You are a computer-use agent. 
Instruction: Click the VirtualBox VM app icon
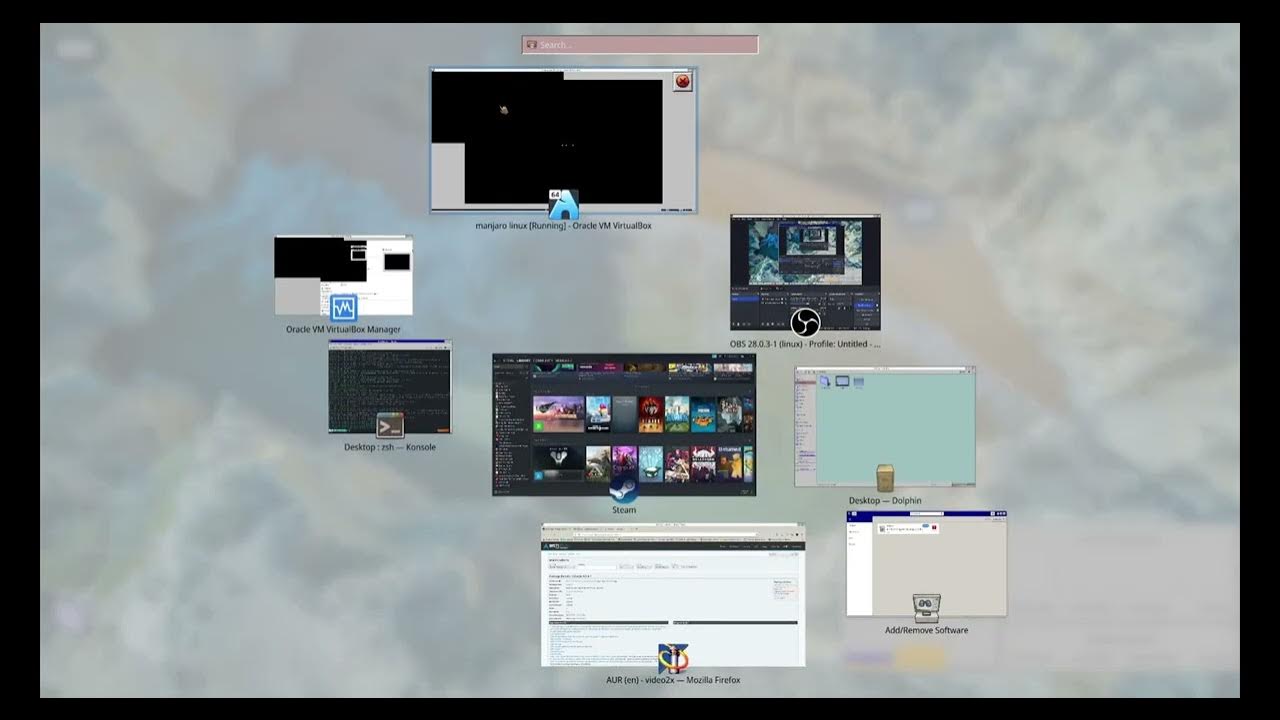(x=563, y=204)
